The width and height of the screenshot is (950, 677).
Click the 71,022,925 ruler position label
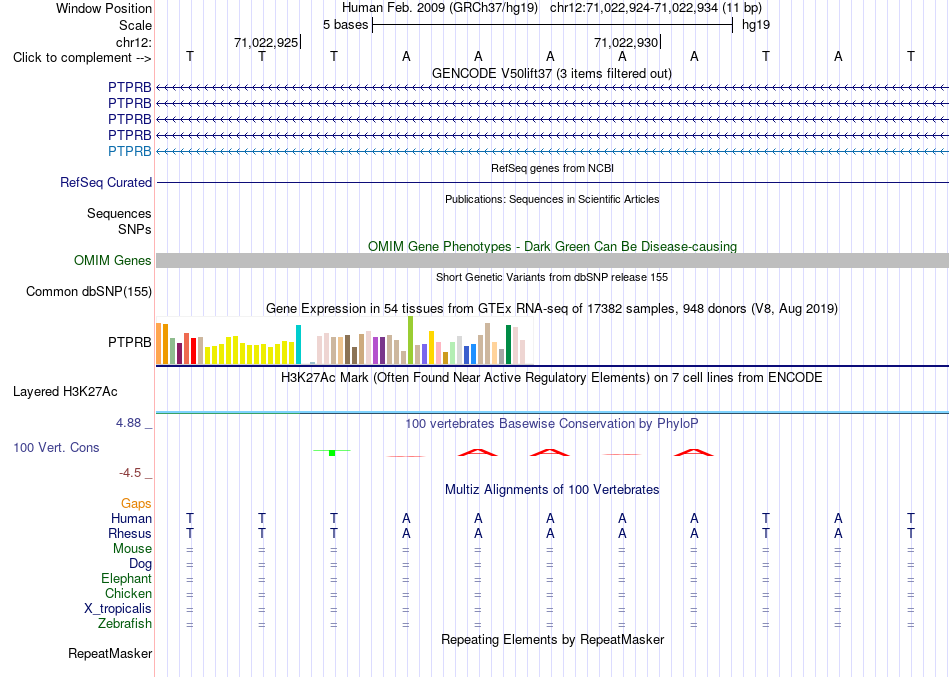point(266,42)
